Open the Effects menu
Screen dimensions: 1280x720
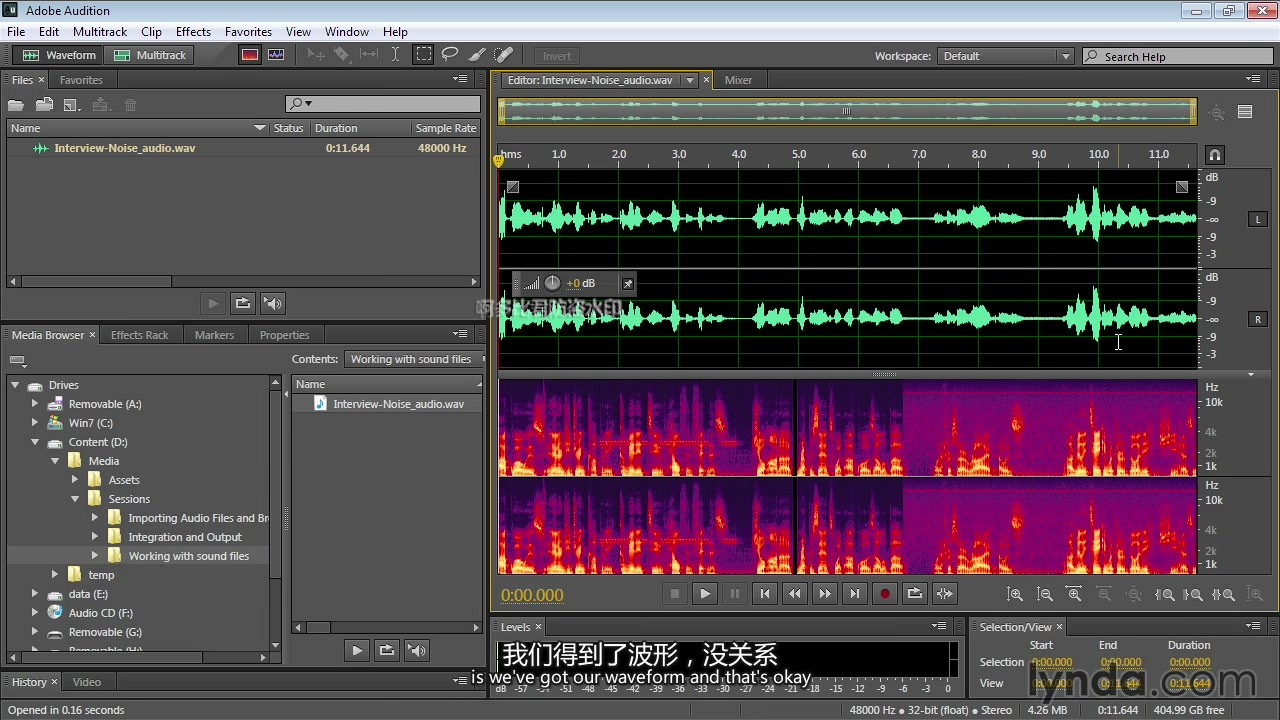click(x=193, y=32)
